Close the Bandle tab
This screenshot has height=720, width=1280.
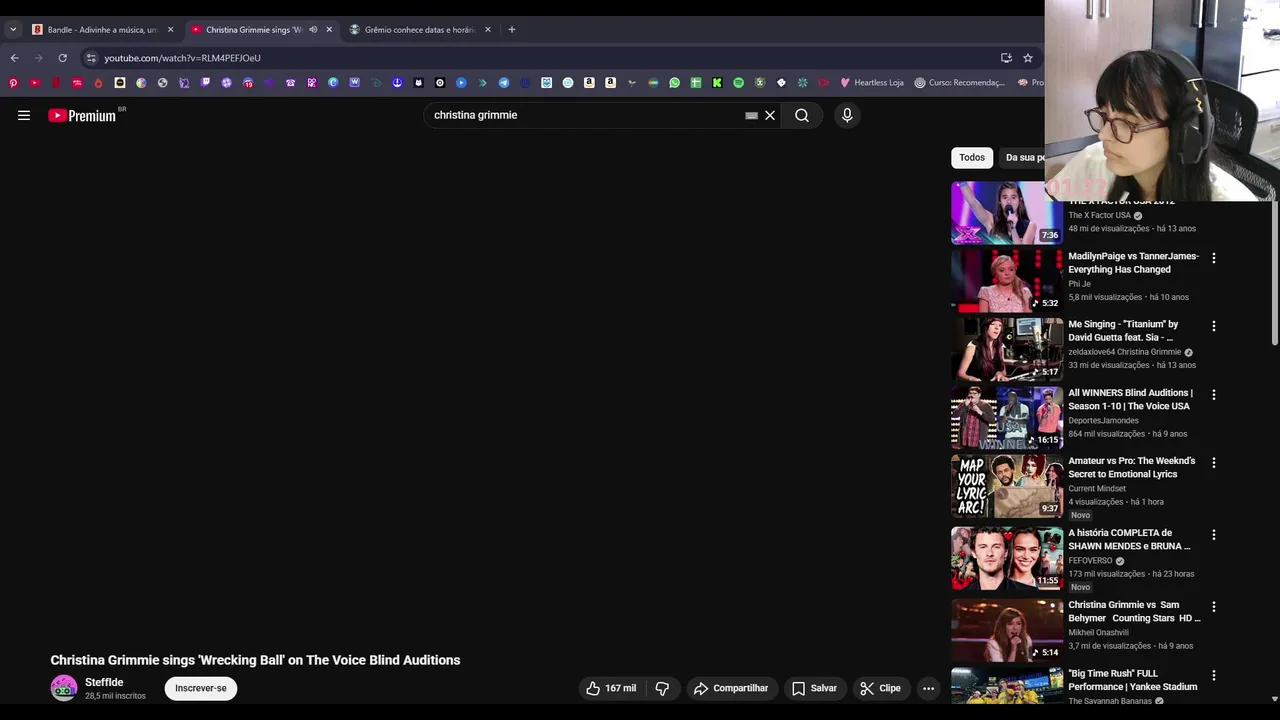170,30
